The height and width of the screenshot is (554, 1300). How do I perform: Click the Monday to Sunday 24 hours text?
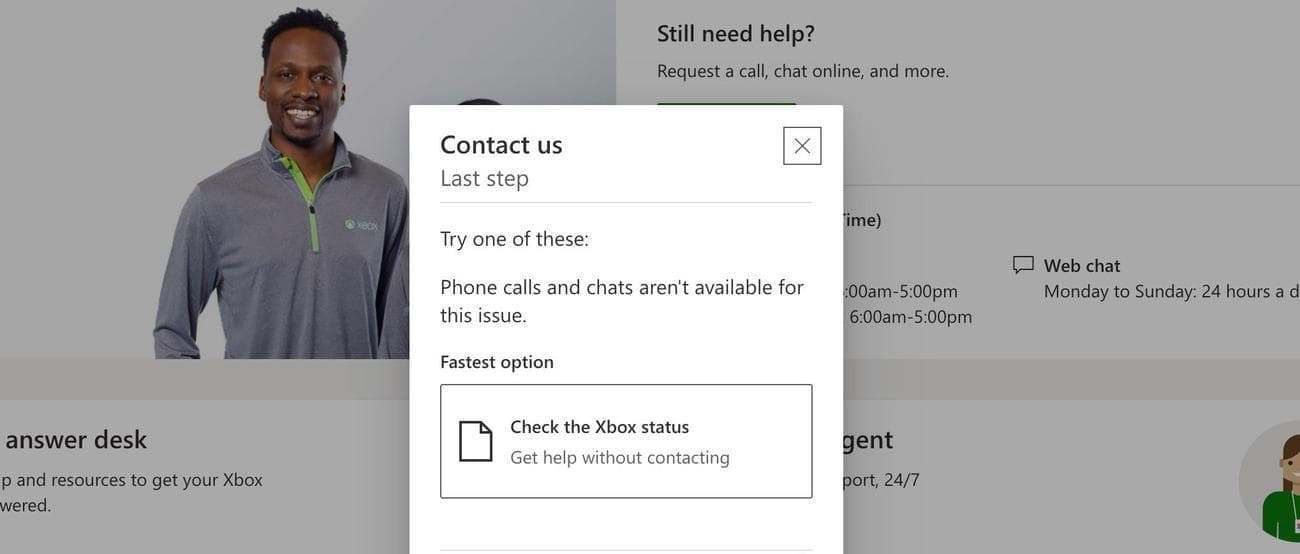pyautogui.click(x=1163, y=292)
